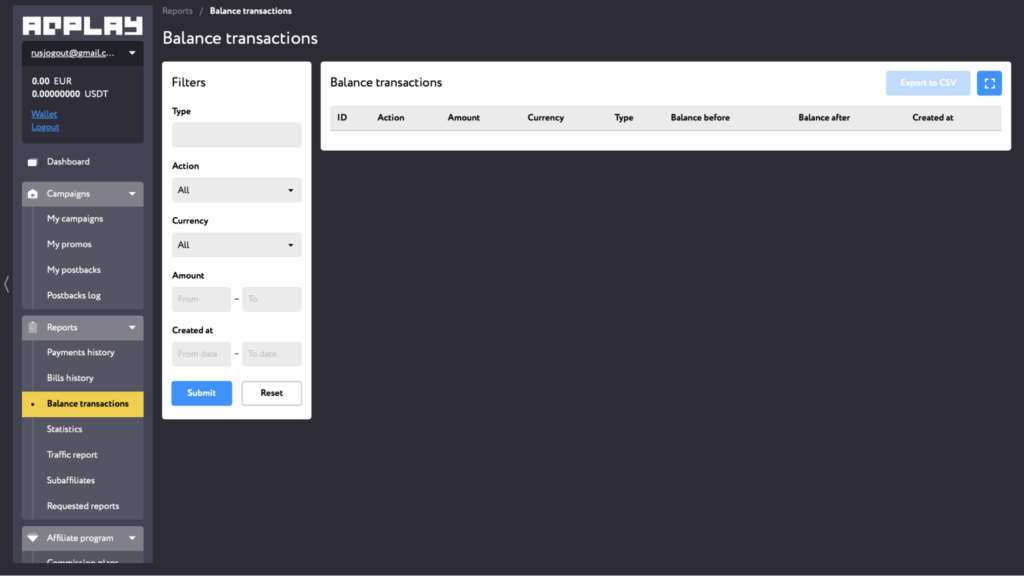
Task: Click the Affiliate program funnel icon
Action: (x=33, y=538)
